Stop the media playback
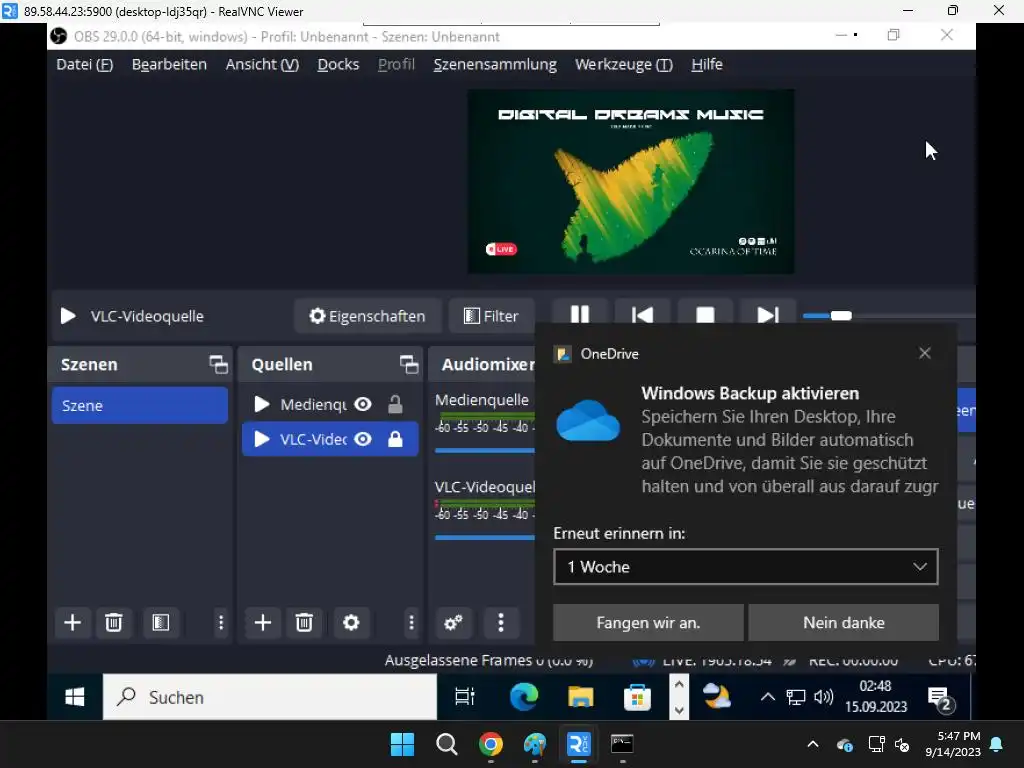This screenshot has height=768, width=1024. coord(705,315)
